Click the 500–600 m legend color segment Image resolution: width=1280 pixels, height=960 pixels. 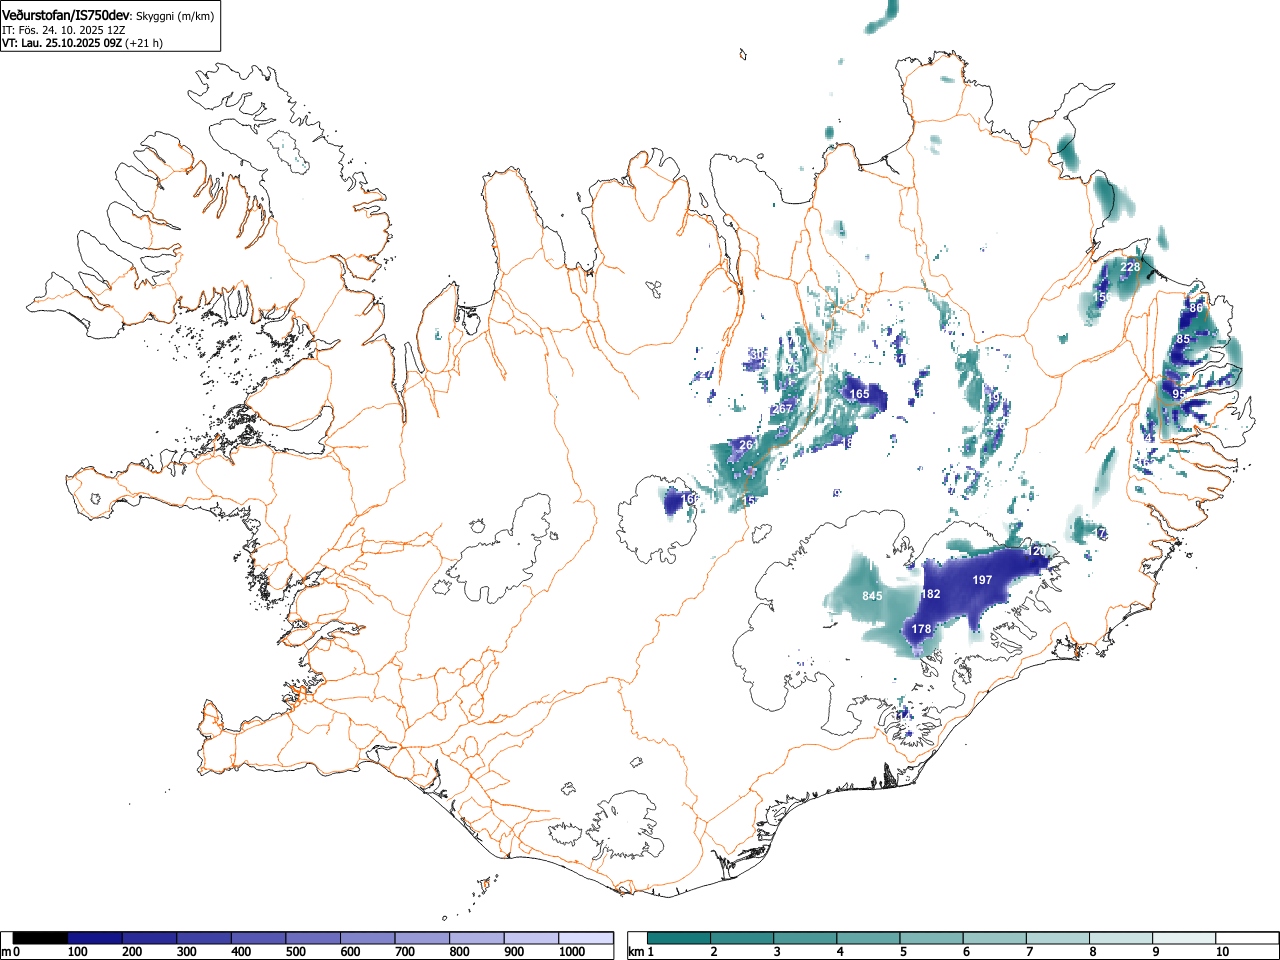[313, 938]
